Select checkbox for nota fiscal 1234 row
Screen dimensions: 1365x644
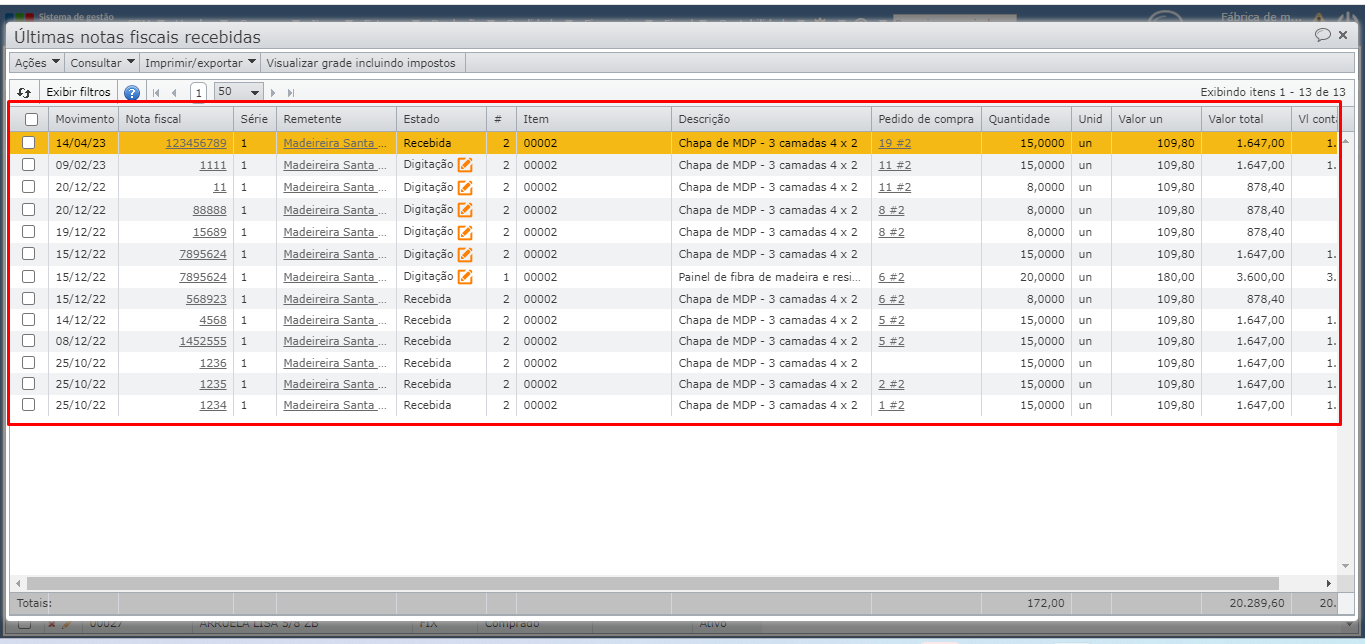pyautogui.click(x=29, y=405)
